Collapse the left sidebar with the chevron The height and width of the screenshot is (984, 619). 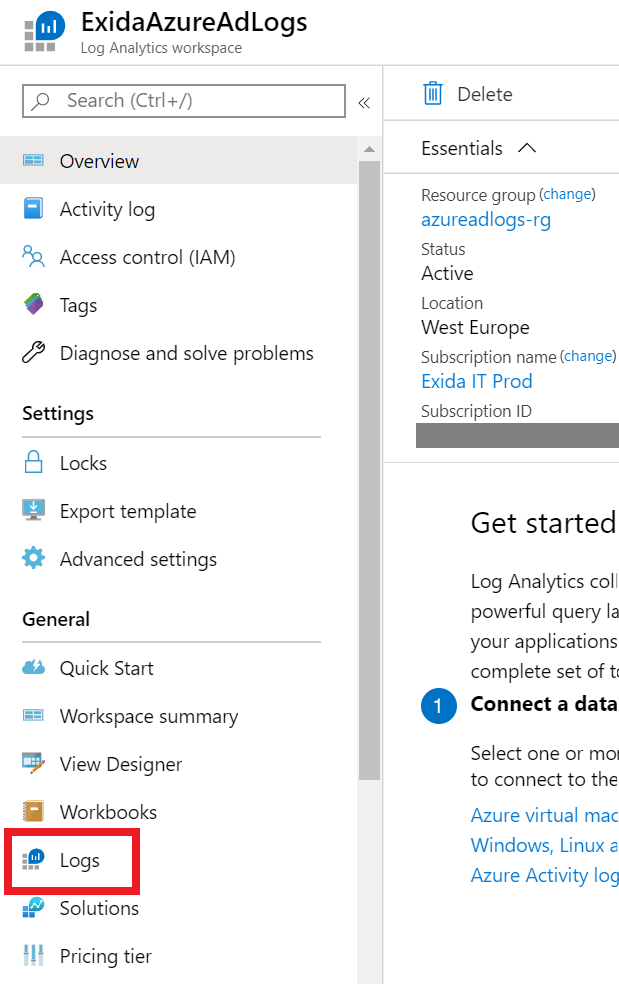364,101
